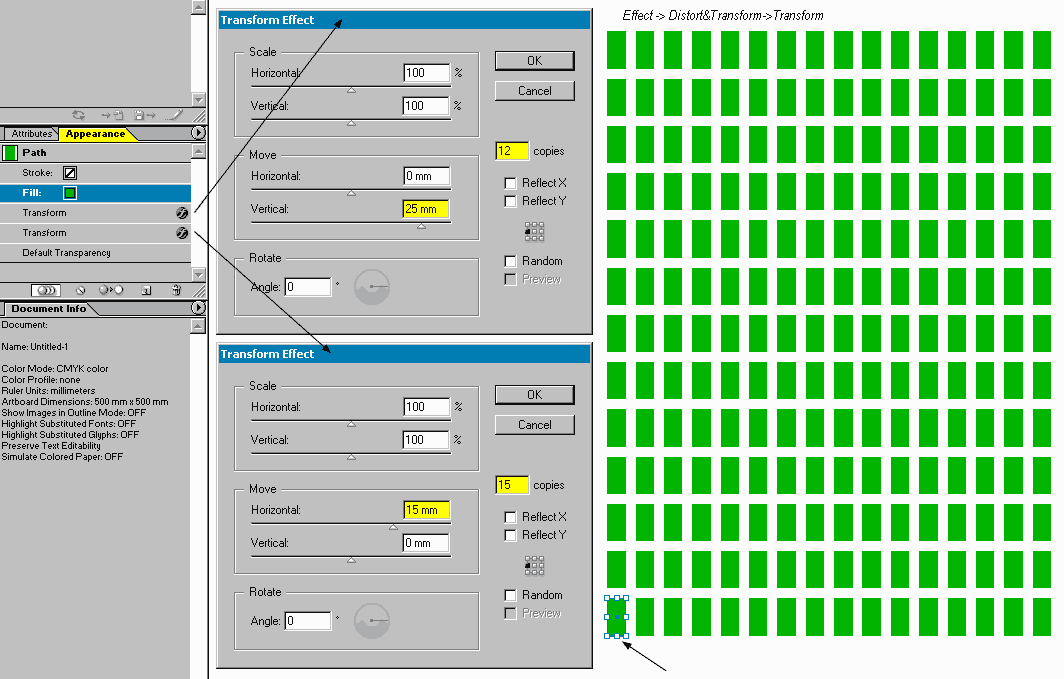The width and height of the screenshot is (1064, 679).
Task: Open the Transform effect above Default Transparency
Action: click(96, 233)
